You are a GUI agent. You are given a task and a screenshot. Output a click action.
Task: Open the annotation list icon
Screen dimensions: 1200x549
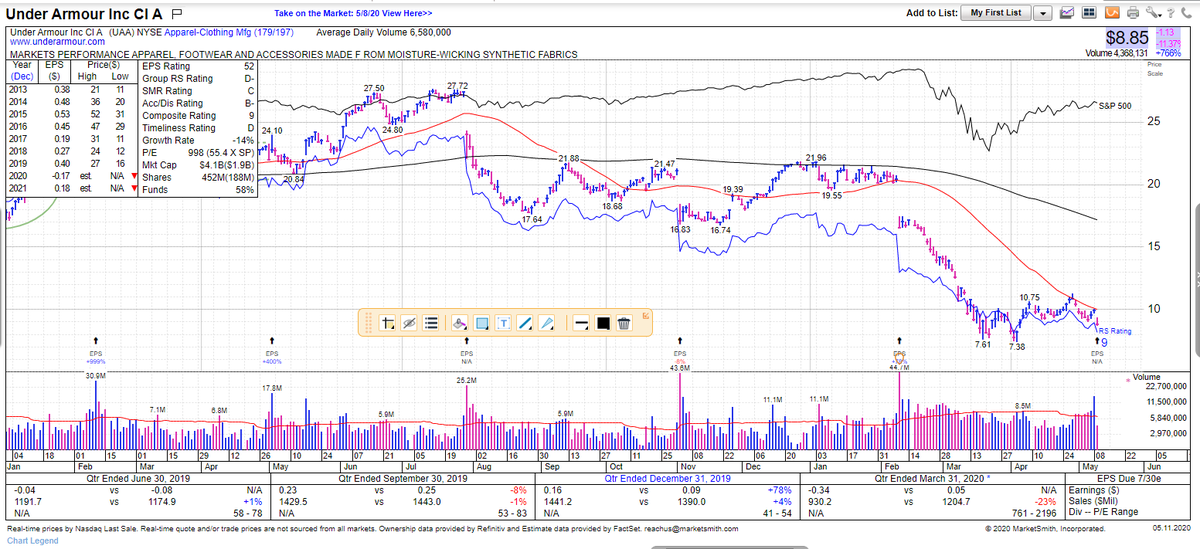[x=431, y=322]
